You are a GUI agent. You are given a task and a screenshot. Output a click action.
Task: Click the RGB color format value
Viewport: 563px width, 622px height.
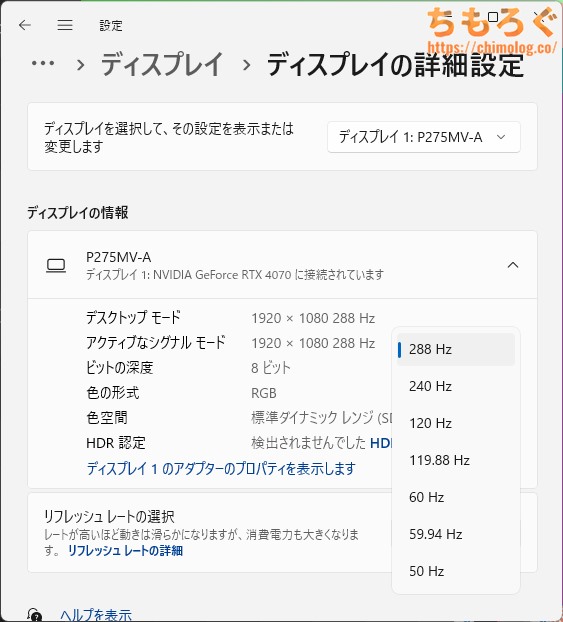[264, 393]
